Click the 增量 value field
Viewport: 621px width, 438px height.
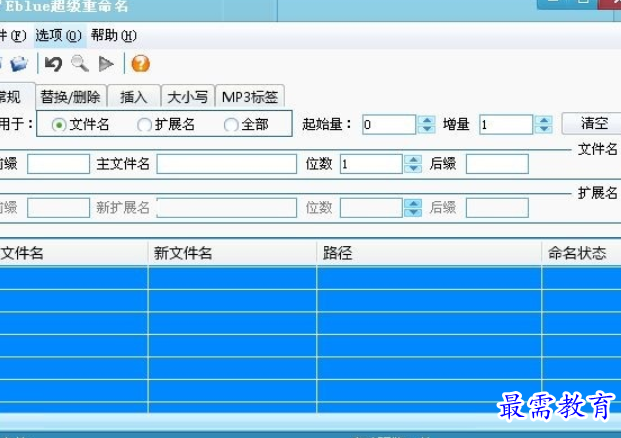tap(506, 125)
